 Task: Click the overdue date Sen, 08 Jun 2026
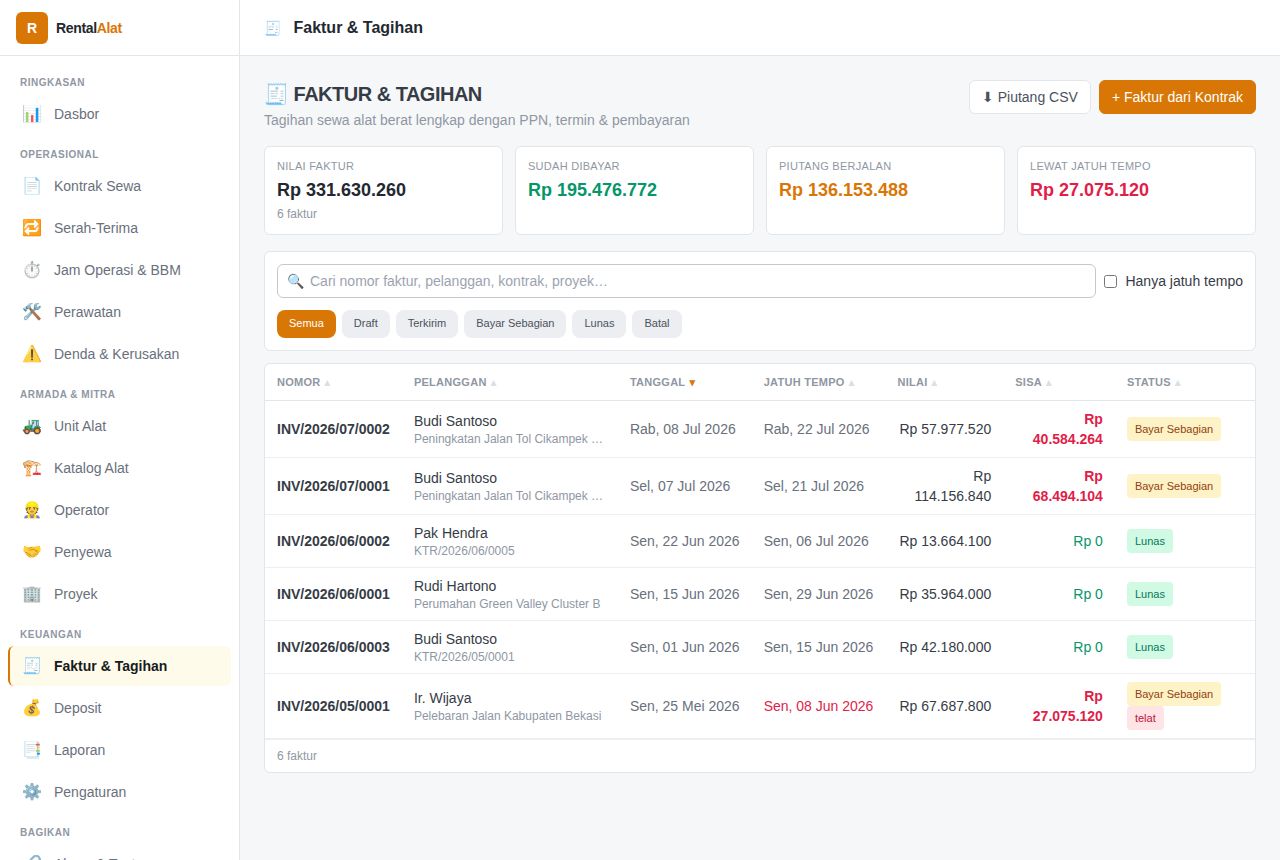(818, 706)
